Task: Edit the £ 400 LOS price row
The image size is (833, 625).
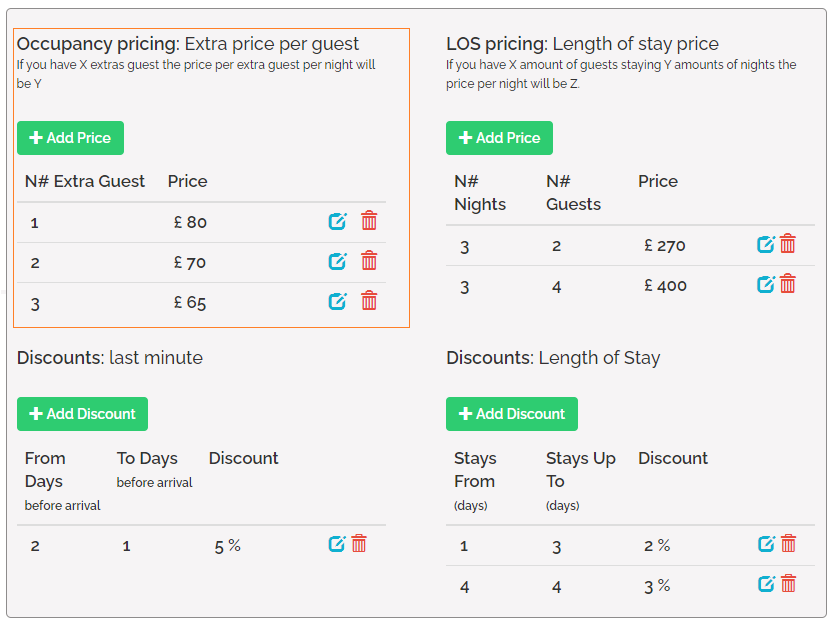Action: (766, 284)
